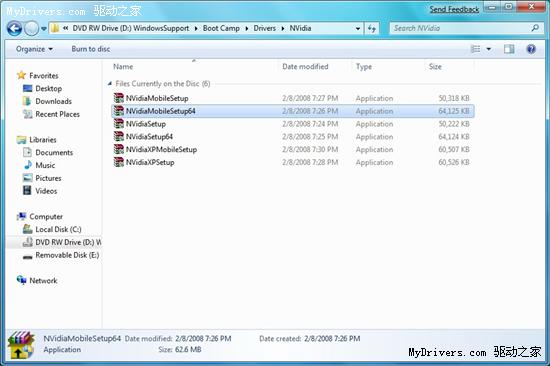
Task: Select the NVidiaMobileSetup64 file icon
Action: [119, 111]
